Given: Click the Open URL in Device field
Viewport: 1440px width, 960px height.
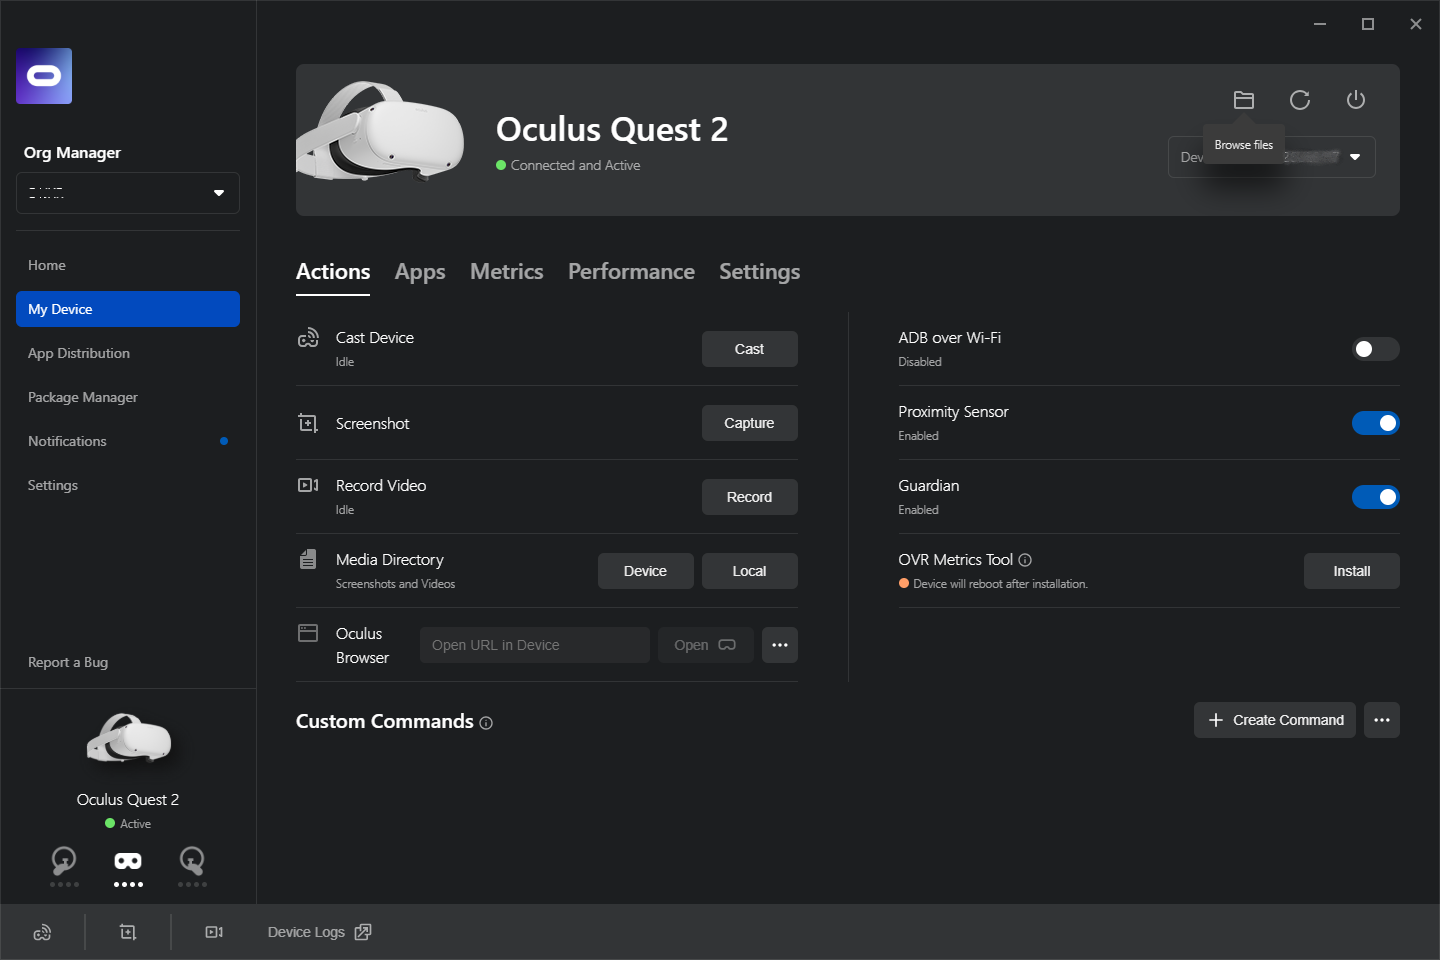Looking at the screenshot, I should [534, 645].
